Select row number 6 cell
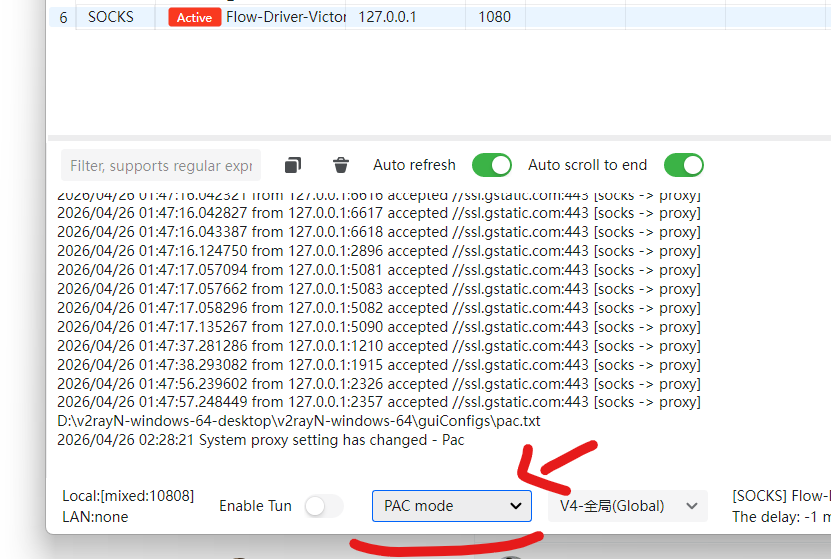The height and width of the screenshot is (559, 831). point(63,17)
